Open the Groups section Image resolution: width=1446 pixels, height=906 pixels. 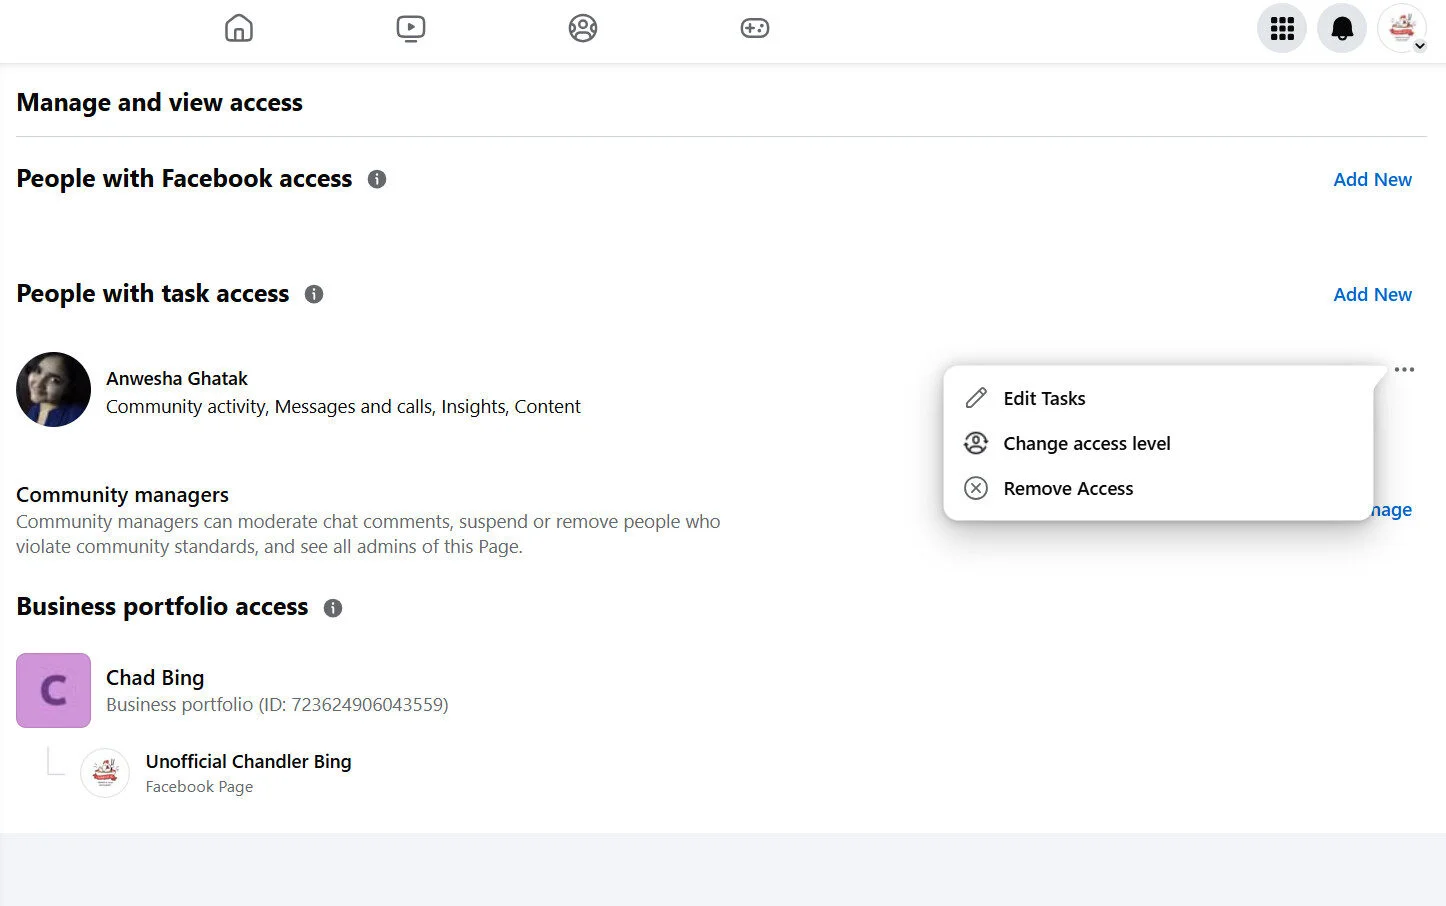point(583,28)
